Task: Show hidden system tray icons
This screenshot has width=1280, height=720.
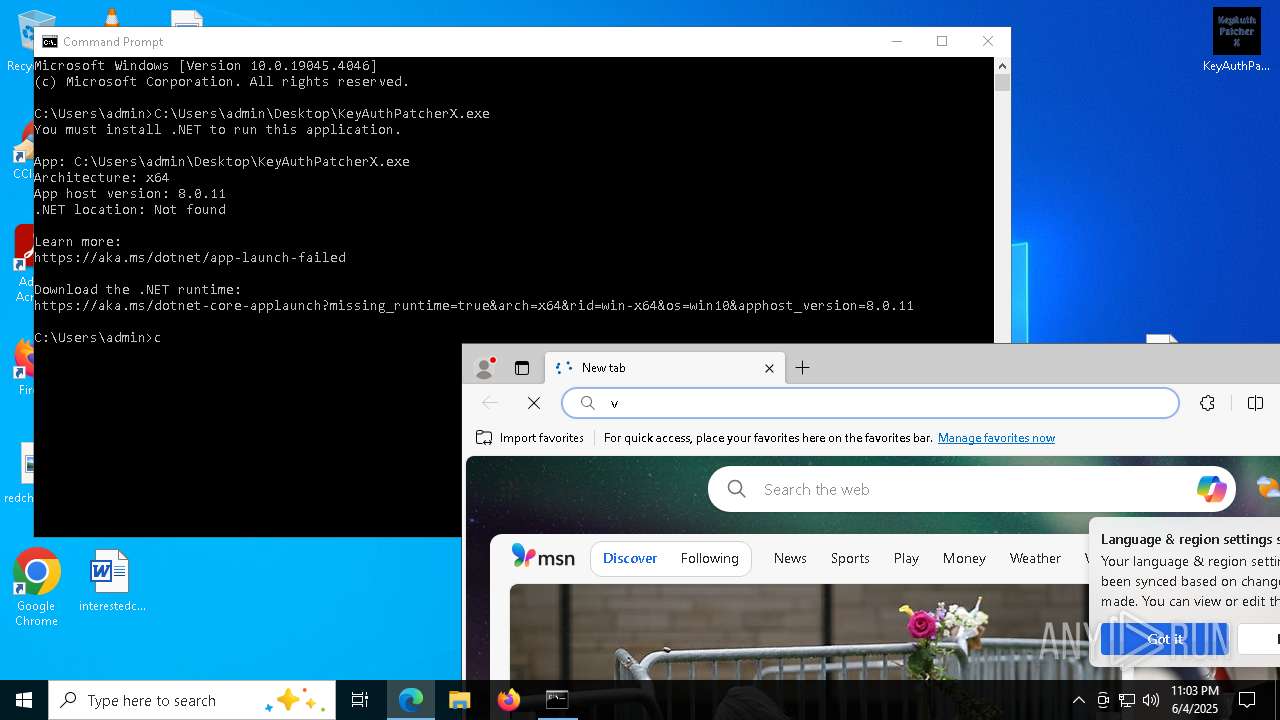Action: 1078,700
